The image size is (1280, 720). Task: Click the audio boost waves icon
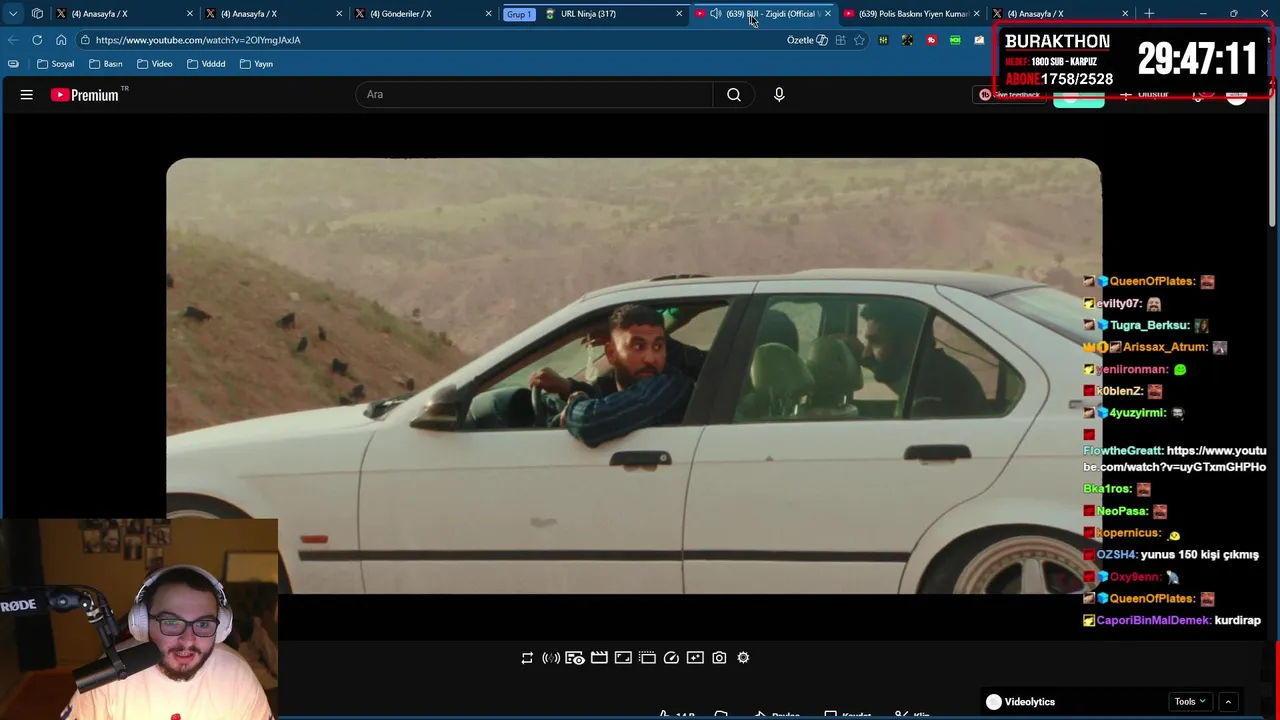(x=551, y=658)
